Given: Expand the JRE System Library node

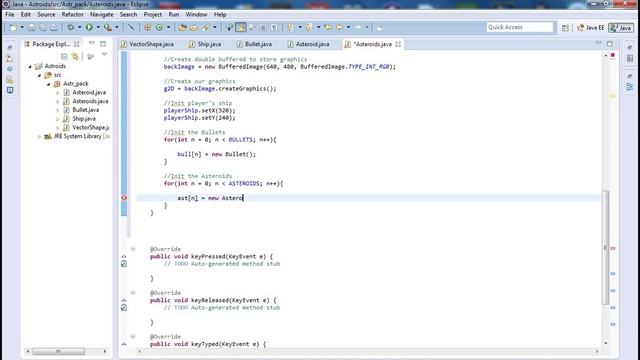Looking at the screenshot, I should (x=39, y=137).
